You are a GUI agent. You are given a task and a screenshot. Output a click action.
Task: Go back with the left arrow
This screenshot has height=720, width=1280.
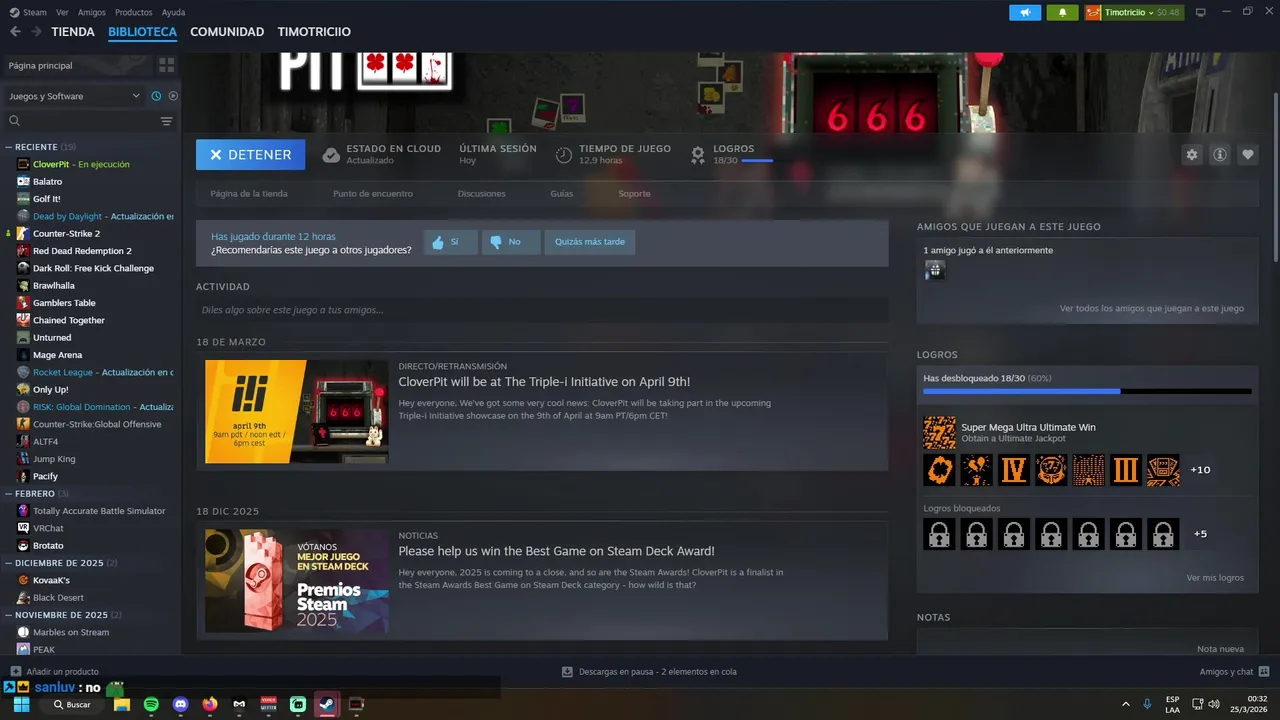[x=15, y=32]
